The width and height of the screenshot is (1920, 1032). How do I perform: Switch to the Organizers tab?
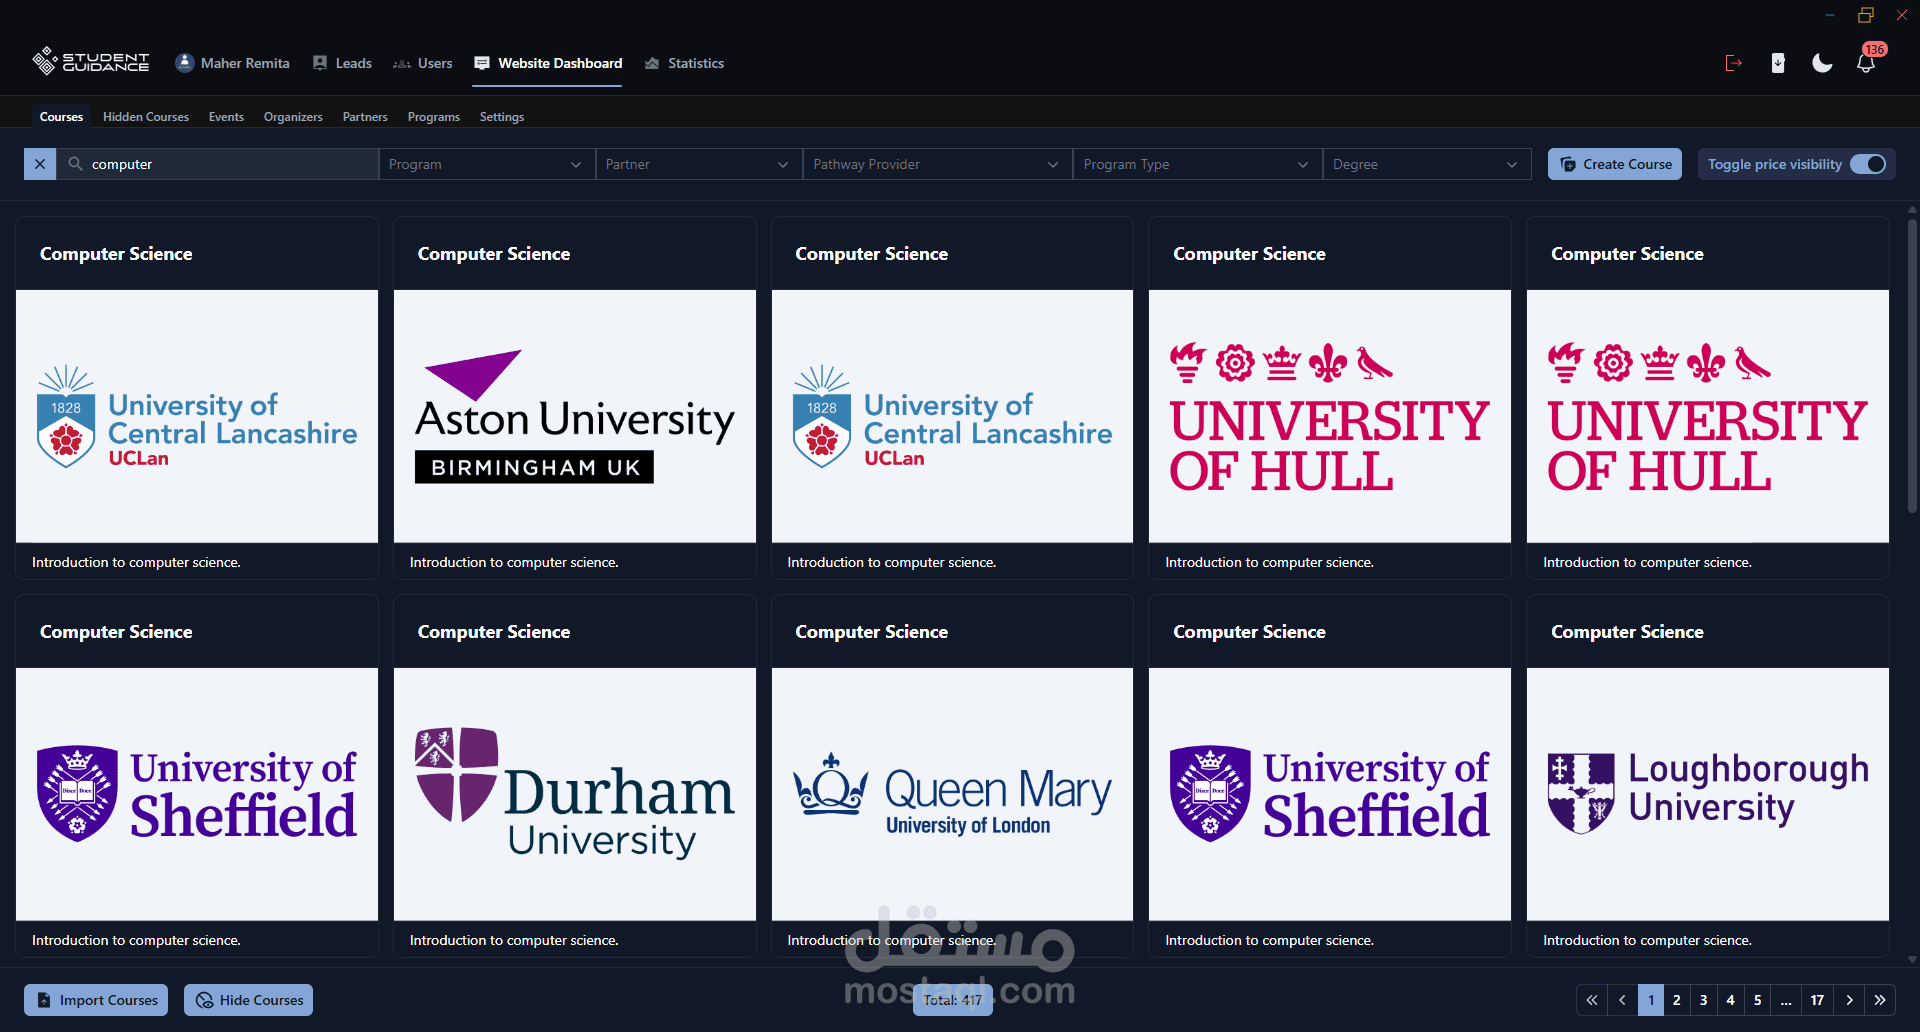click(293, 117)
